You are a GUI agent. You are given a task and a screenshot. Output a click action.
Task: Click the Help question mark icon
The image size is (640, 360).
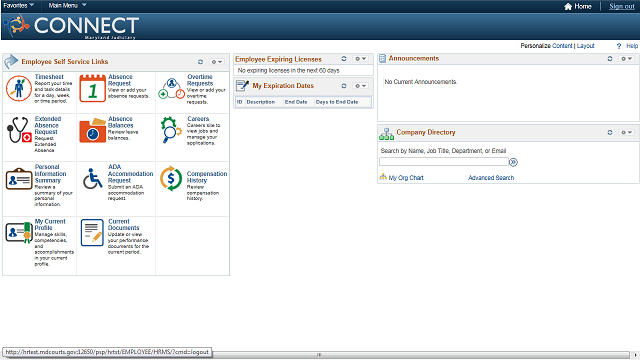coord(619,46)
